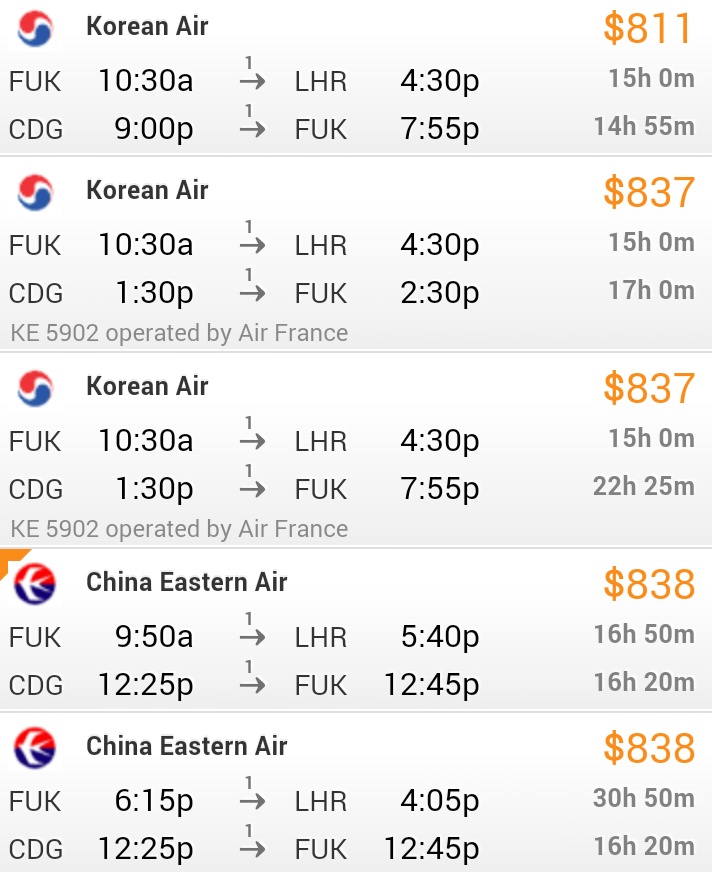This screenshot has height=872, width=712.
Task: Select the FUK 9:50a to LHR 5:40p outbound leg
Action: point(245,637)
